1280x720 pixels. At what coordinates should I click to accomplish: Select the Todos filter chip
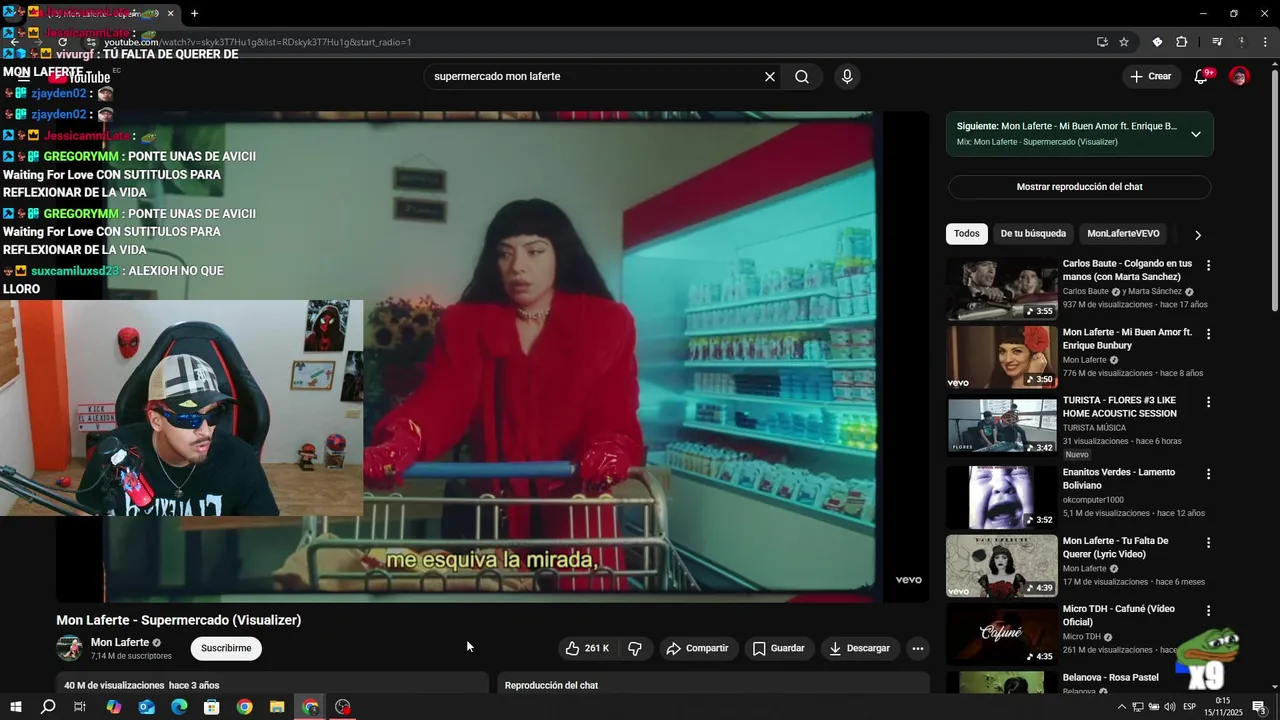tap(967, 234)
